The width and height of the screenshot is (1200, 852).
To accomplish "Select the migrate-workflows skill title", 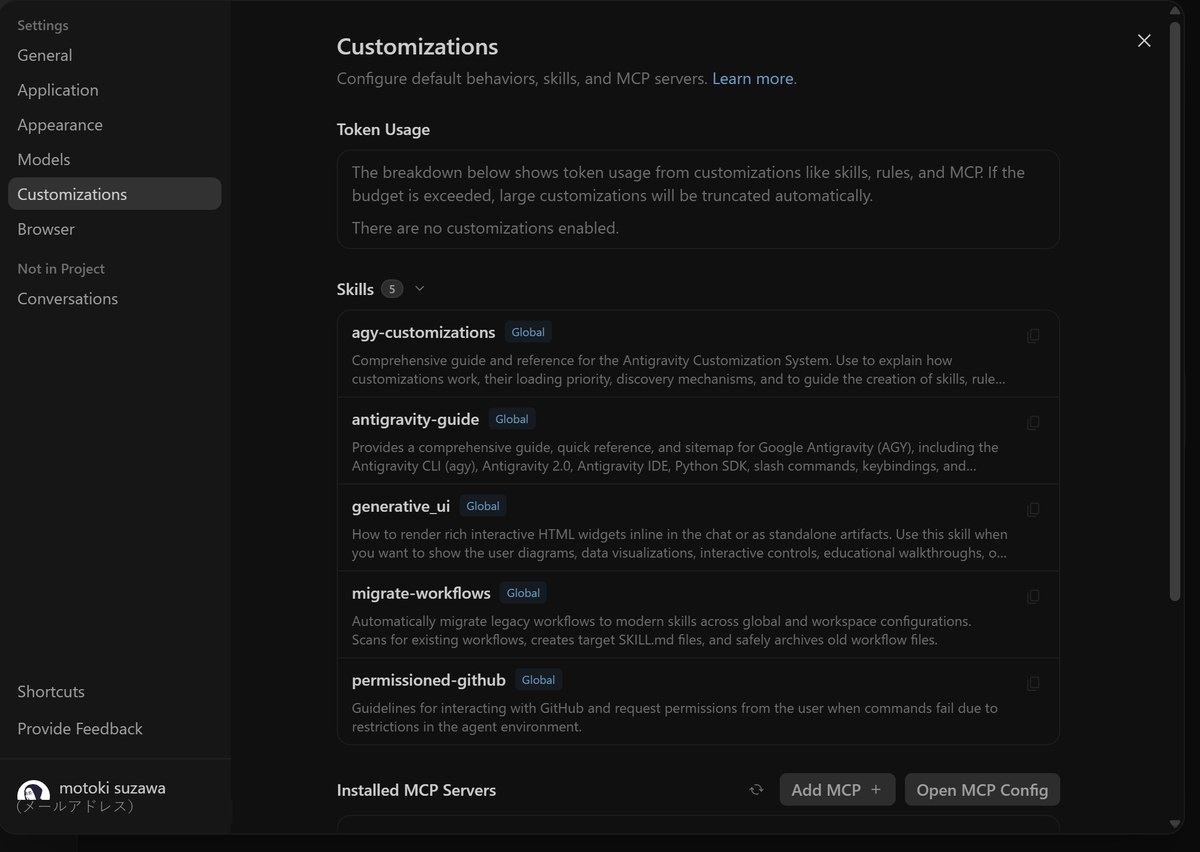I will [421, 593].
